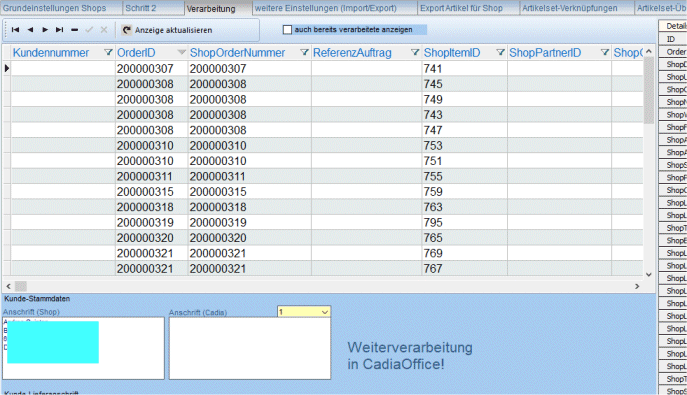The image size is (687, 395).
Task: Select ShopItemID cell 759
Action: coord(464,192)
